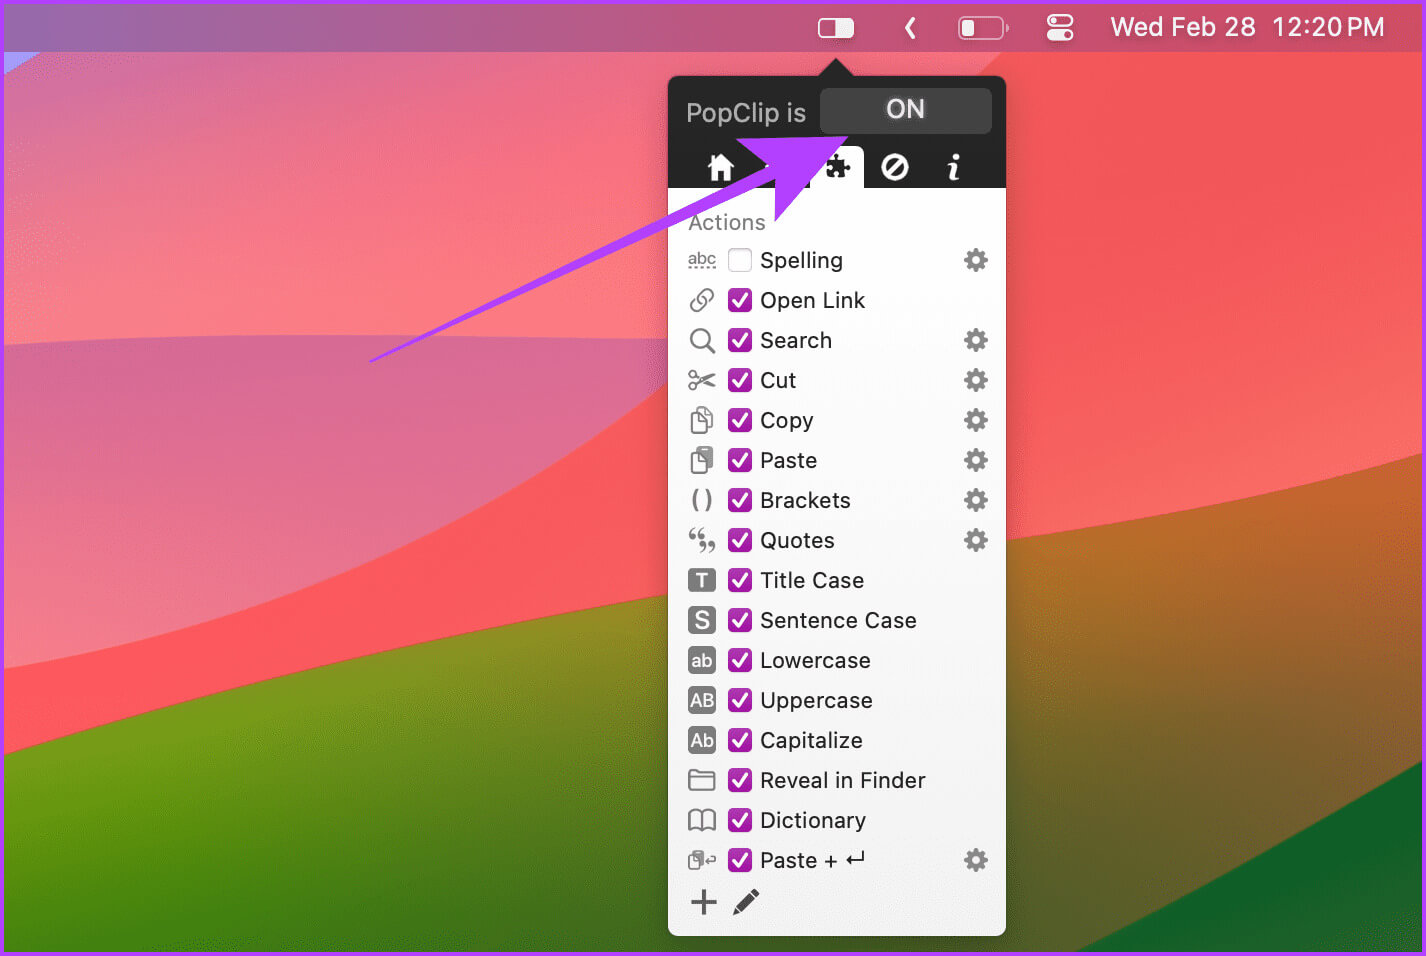Click the Open Link label text
1426x956 pixels.
point(813,300)
